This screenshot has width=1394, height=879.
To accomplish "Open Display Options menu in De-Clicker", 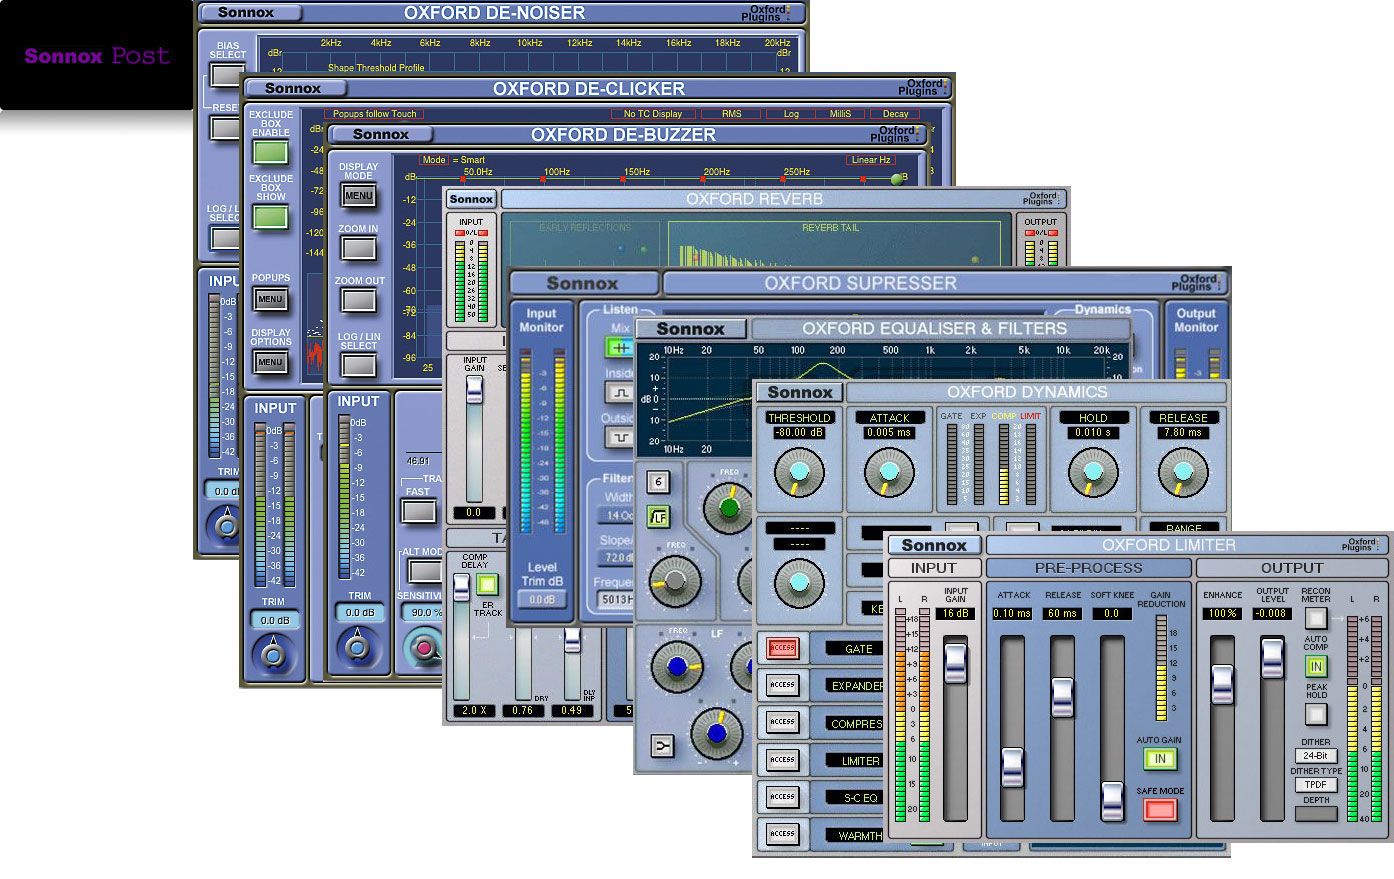I will tap(271, 362).
